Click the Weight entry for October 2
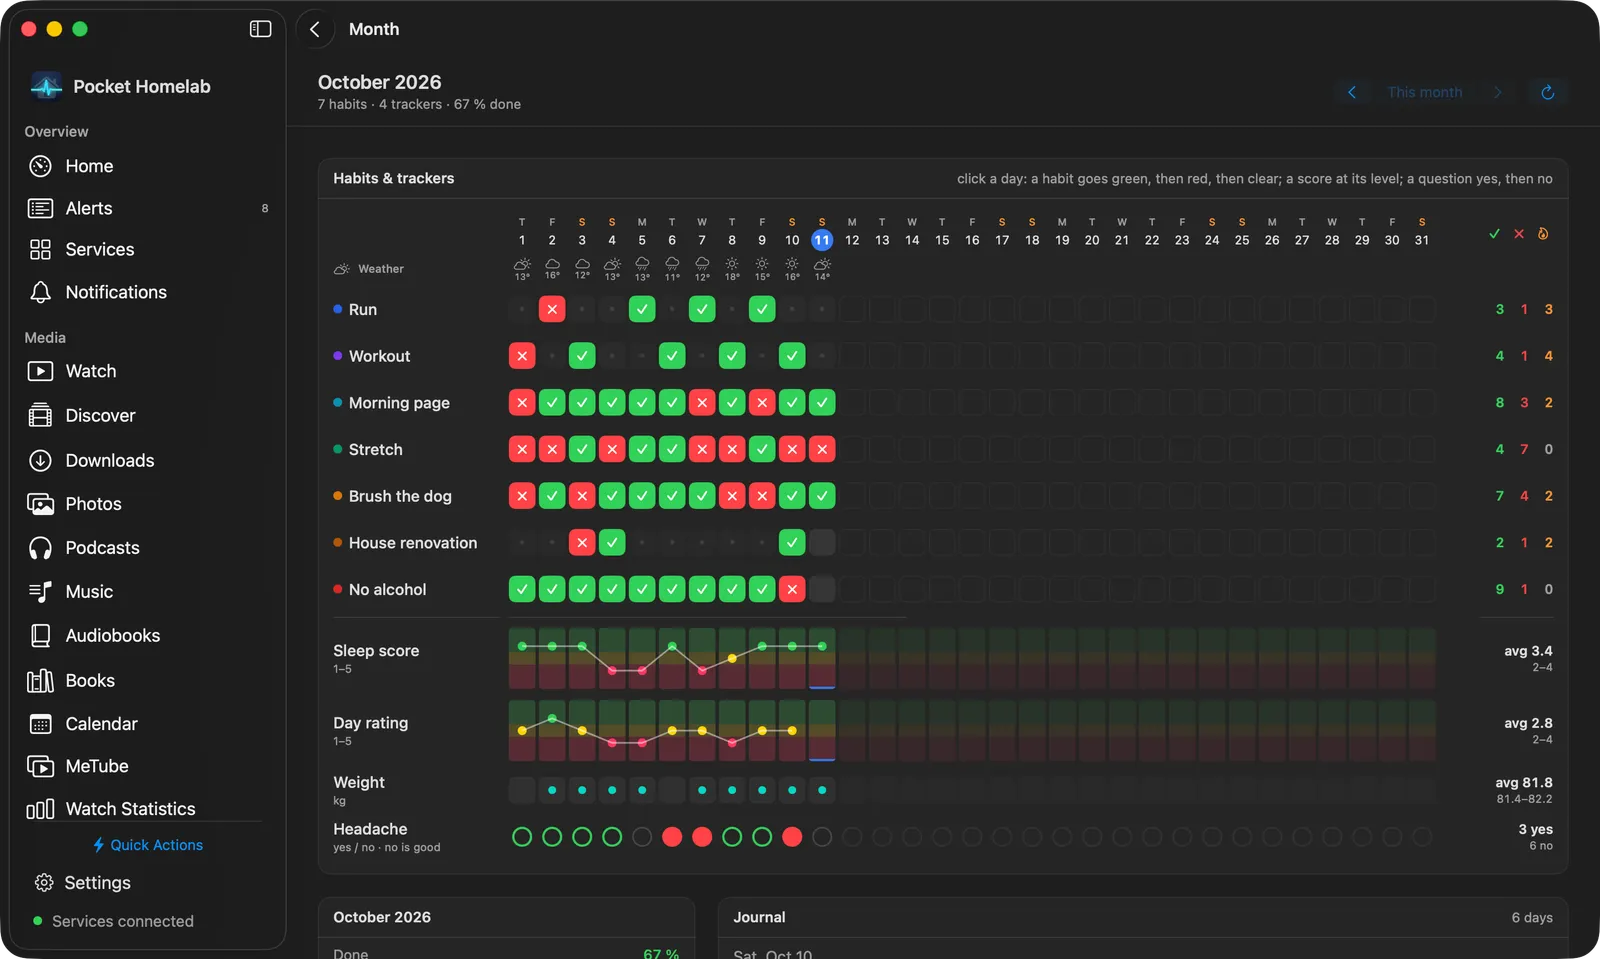The height and width of the screenshot is (959, 1600). pos(552,790)
